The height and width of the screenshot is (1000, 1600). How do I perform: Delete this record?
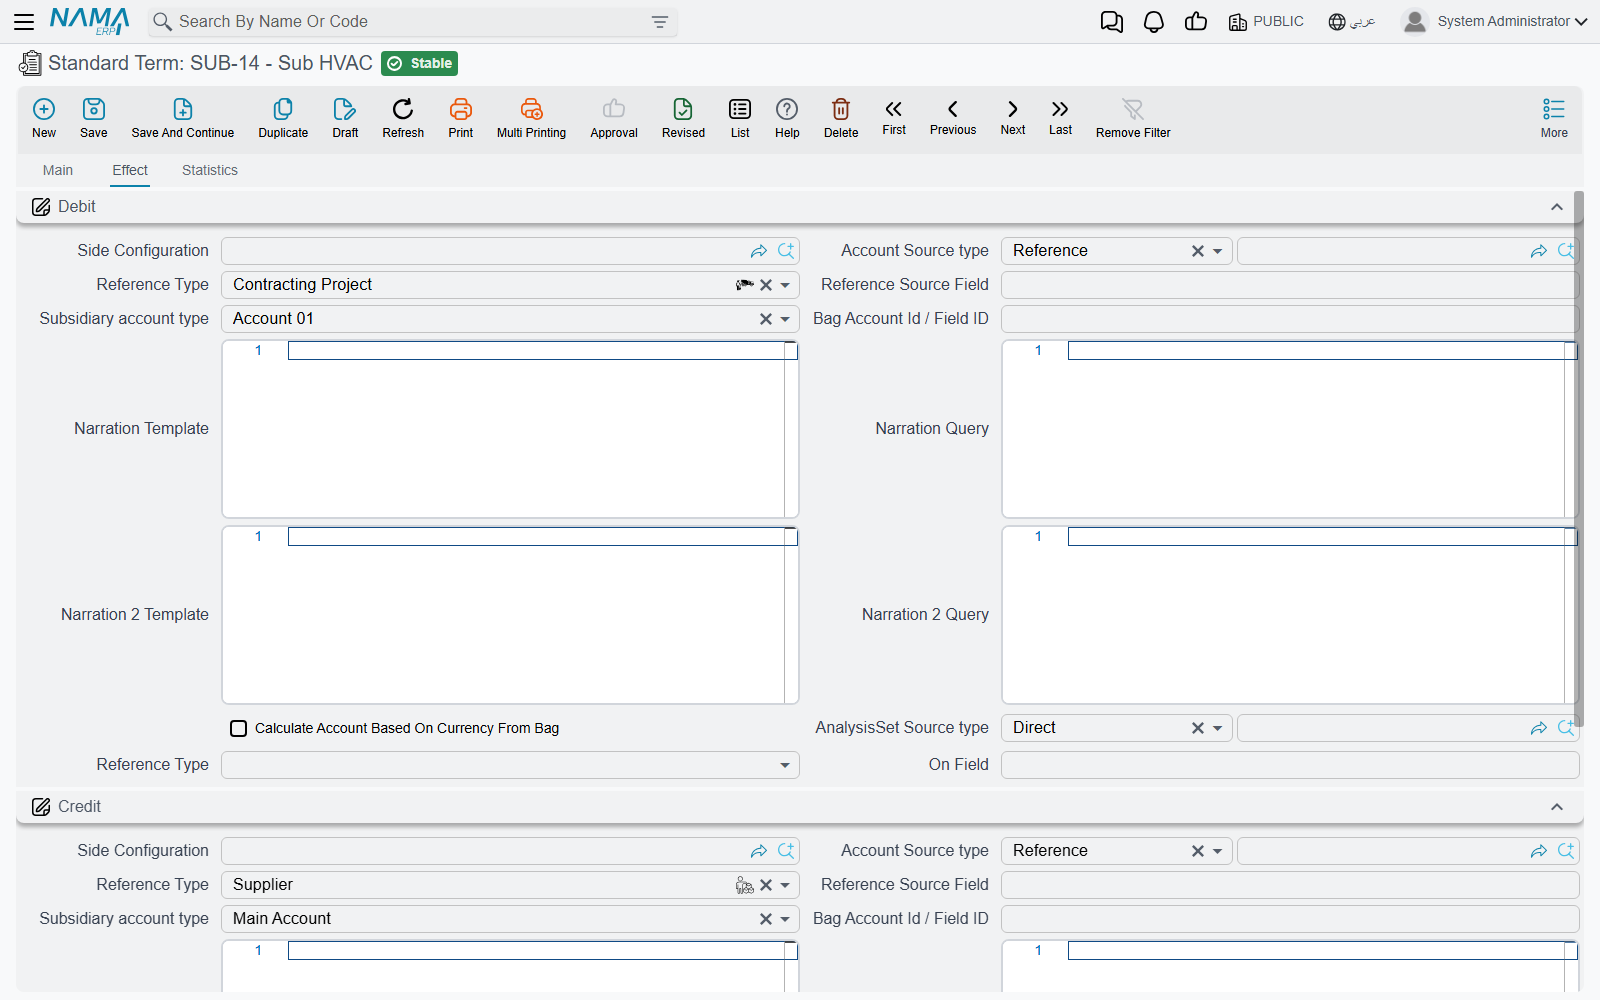point(841,118)
